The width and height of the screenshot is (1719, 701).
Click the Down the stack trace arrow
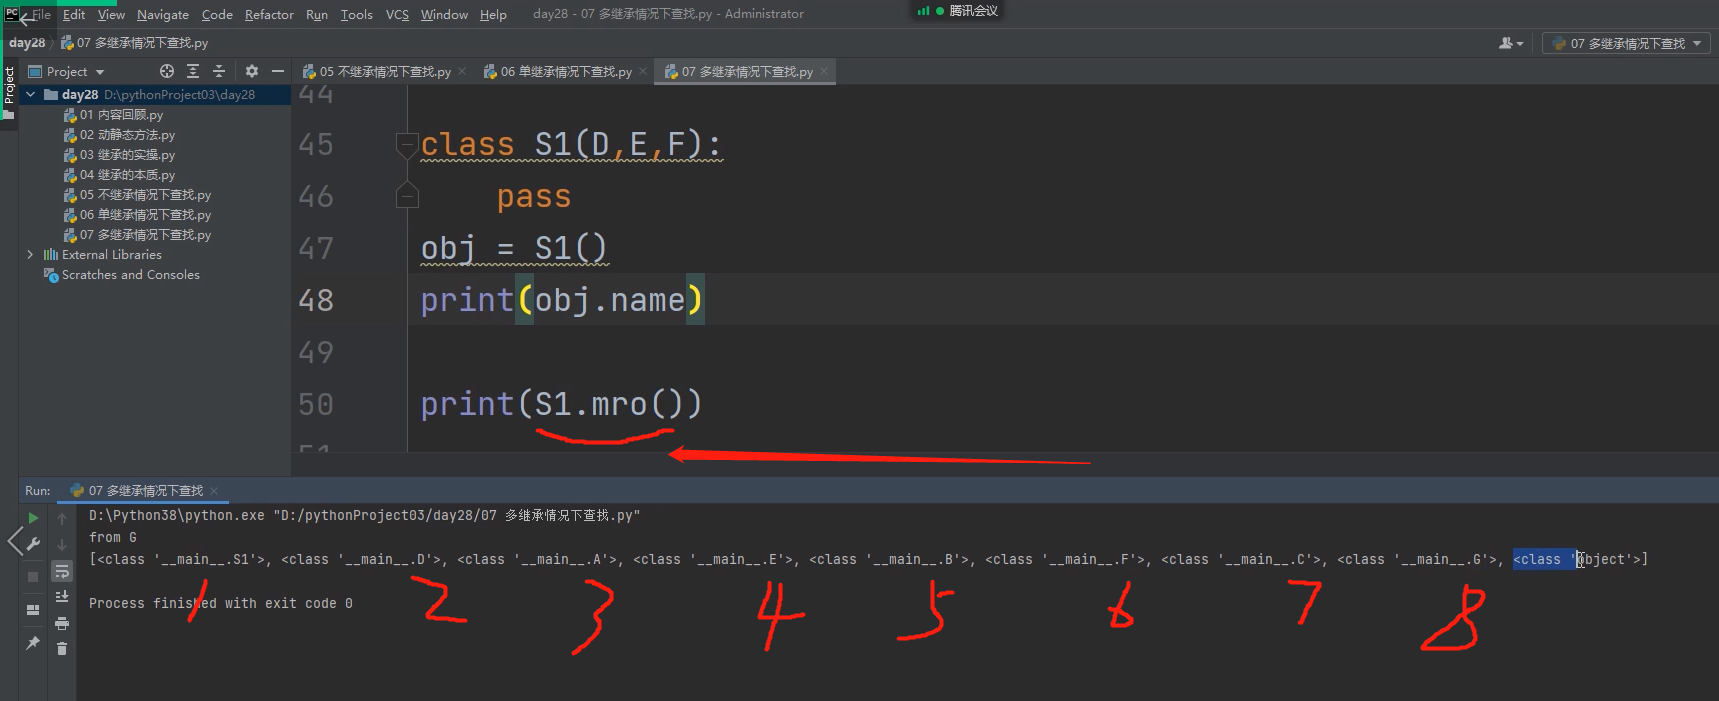click(x=62, y=545)
